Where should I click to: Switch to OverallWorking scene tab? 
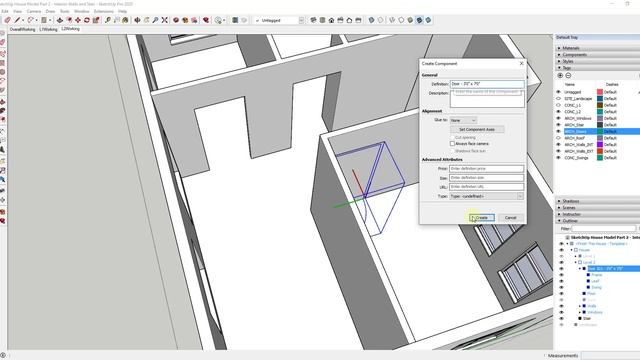(22, 29)
